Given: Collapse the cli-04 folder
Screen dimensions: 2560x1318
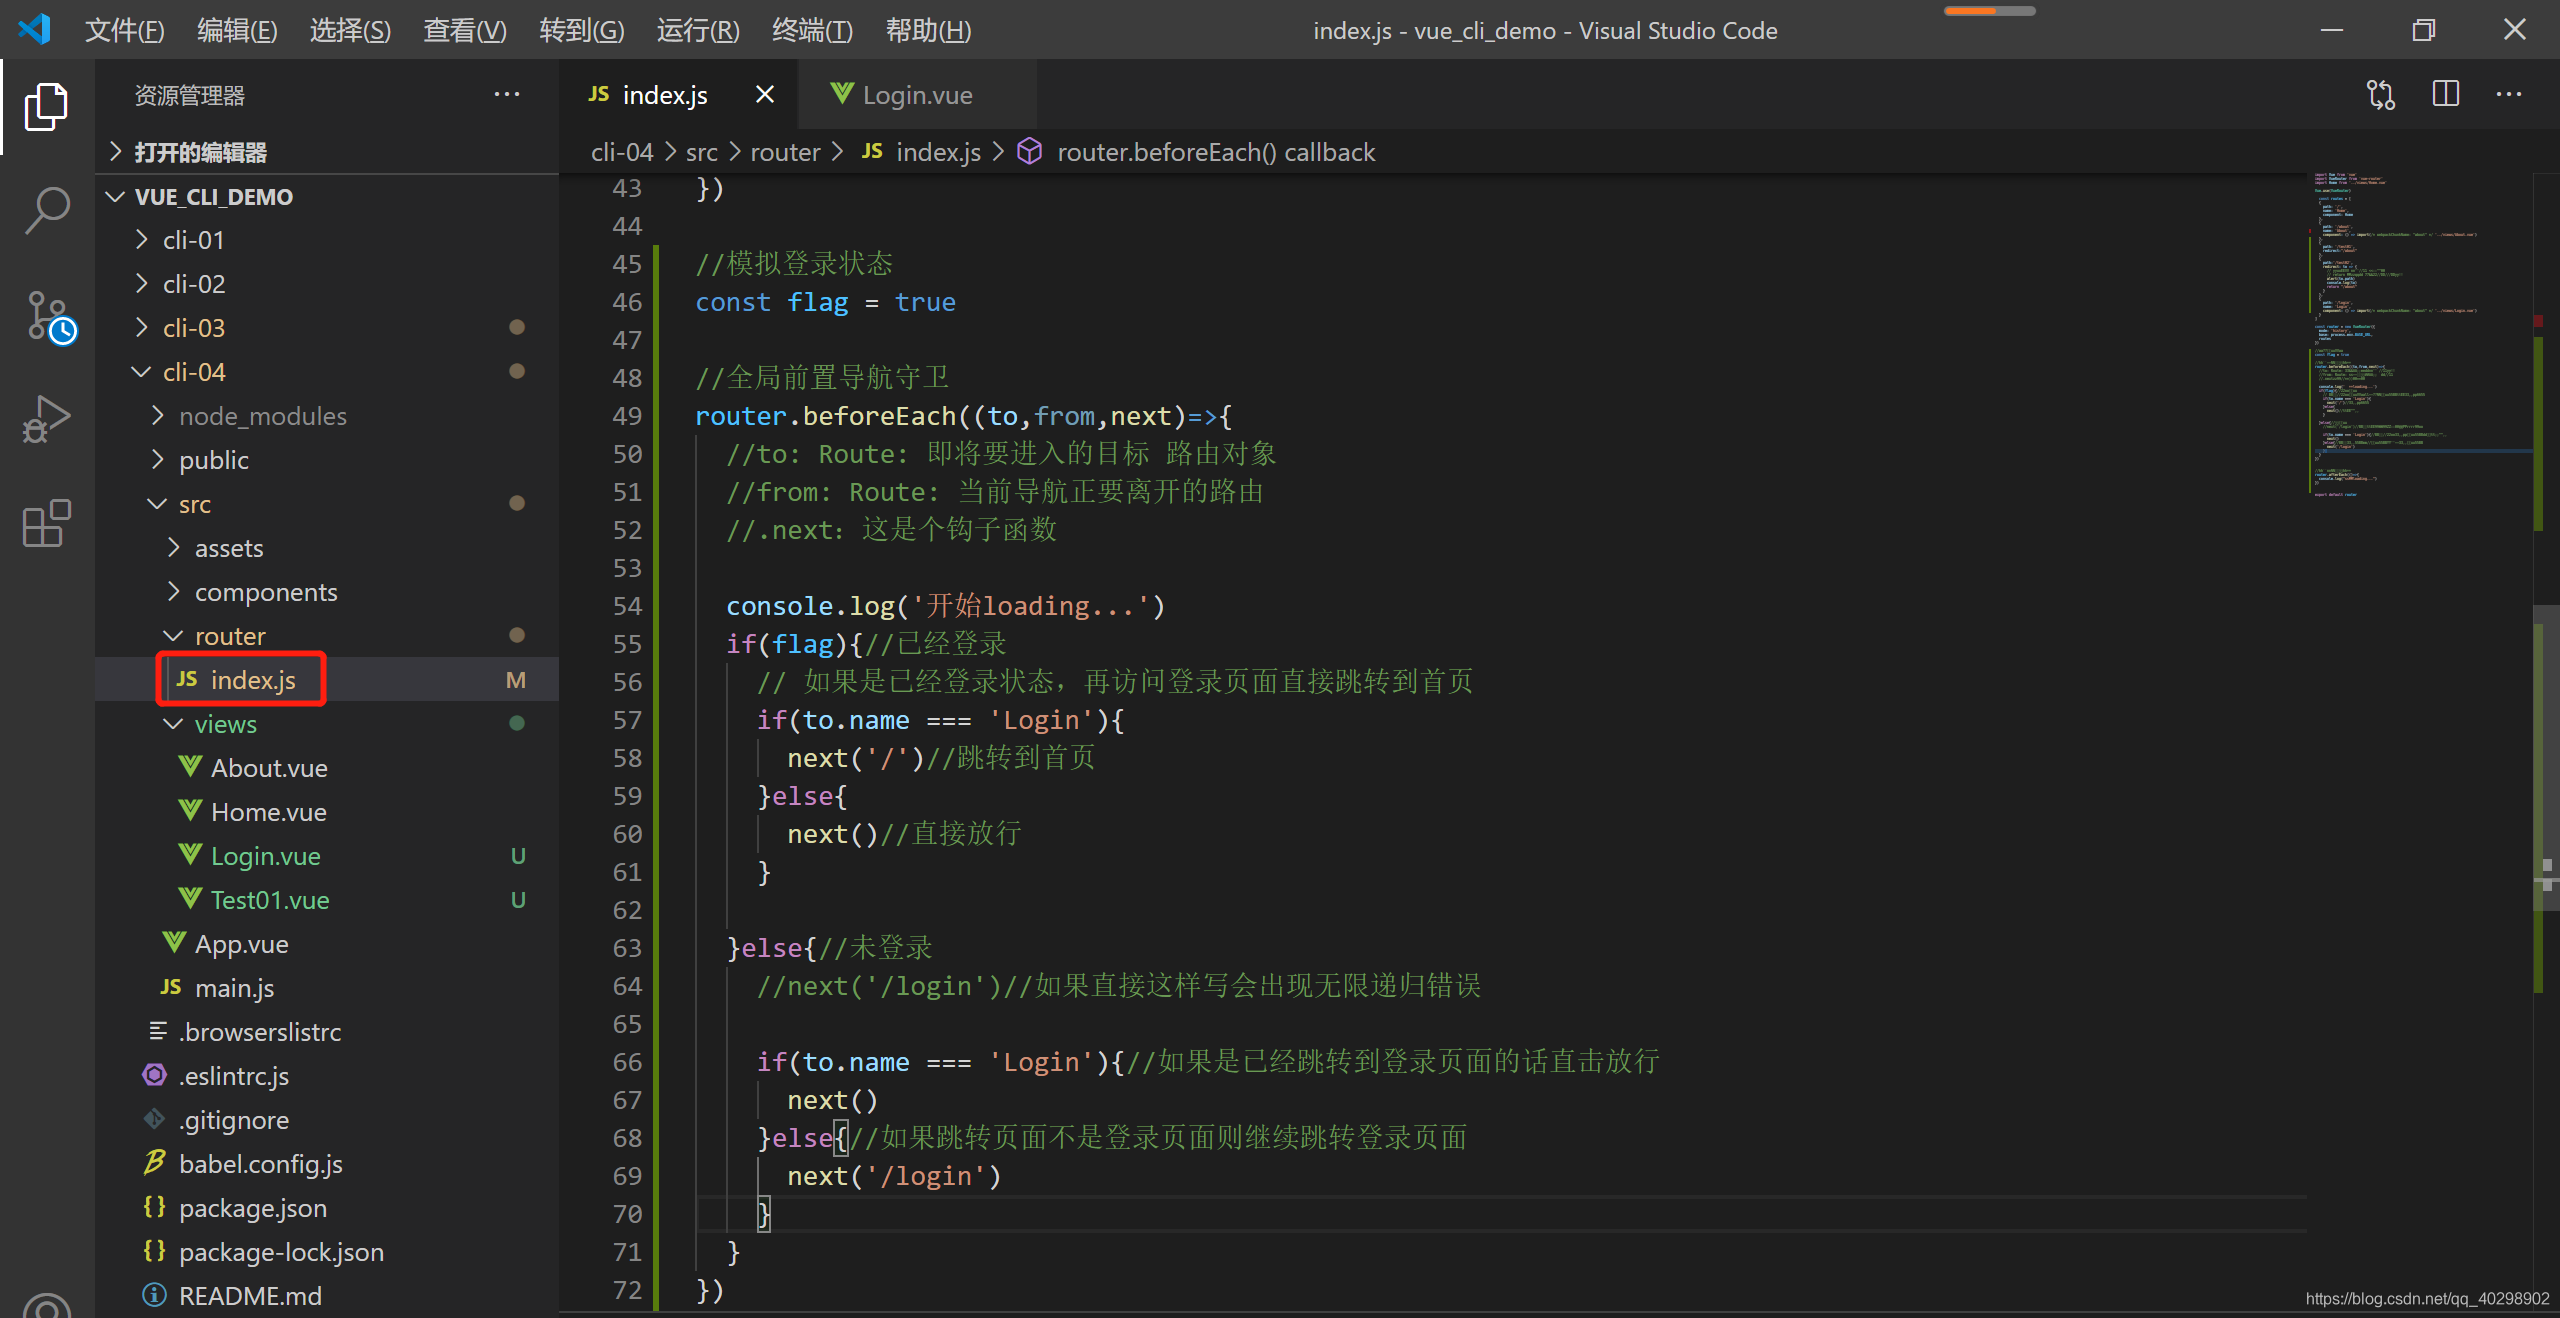Looking at the screenshot, I should point(141,372).
